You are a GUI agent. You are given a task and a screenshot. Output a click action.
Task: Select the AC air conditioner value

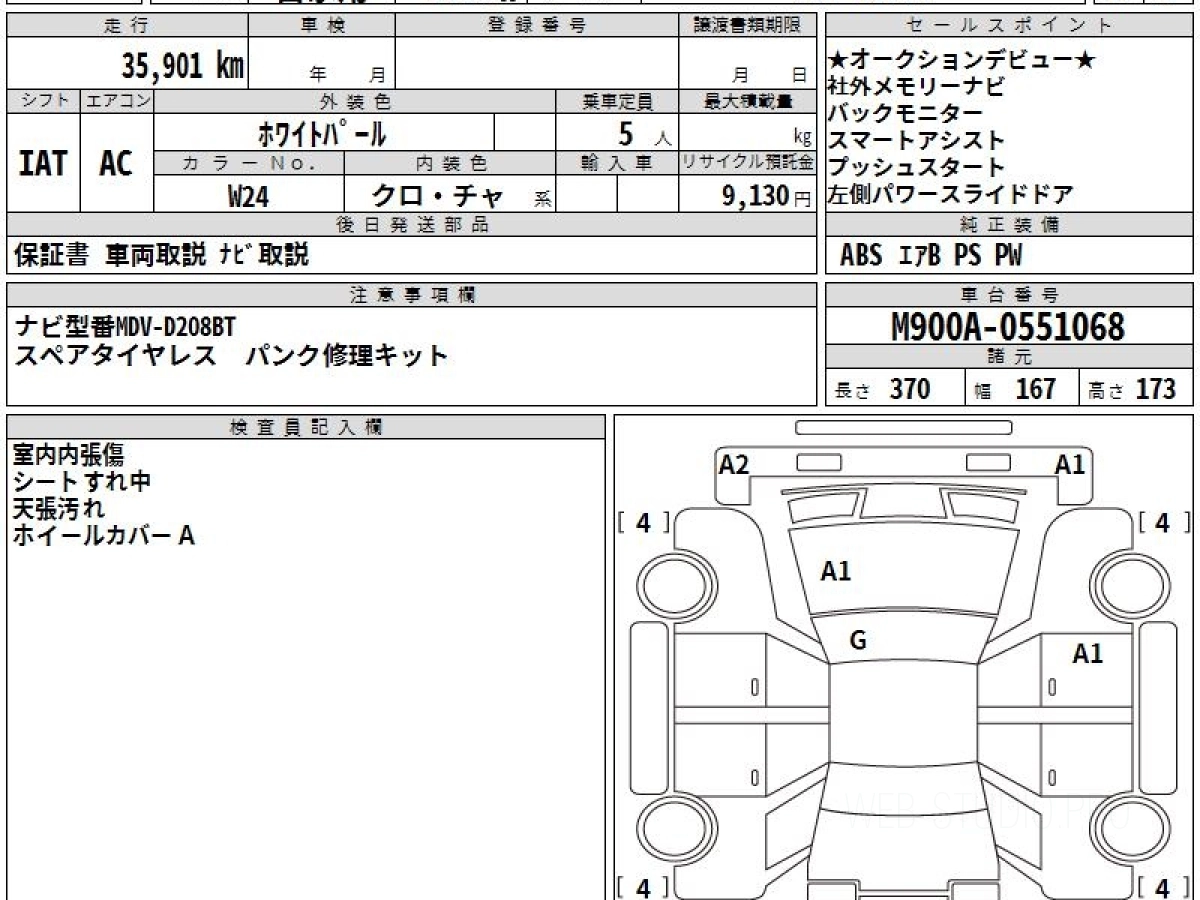coord(116,163)
